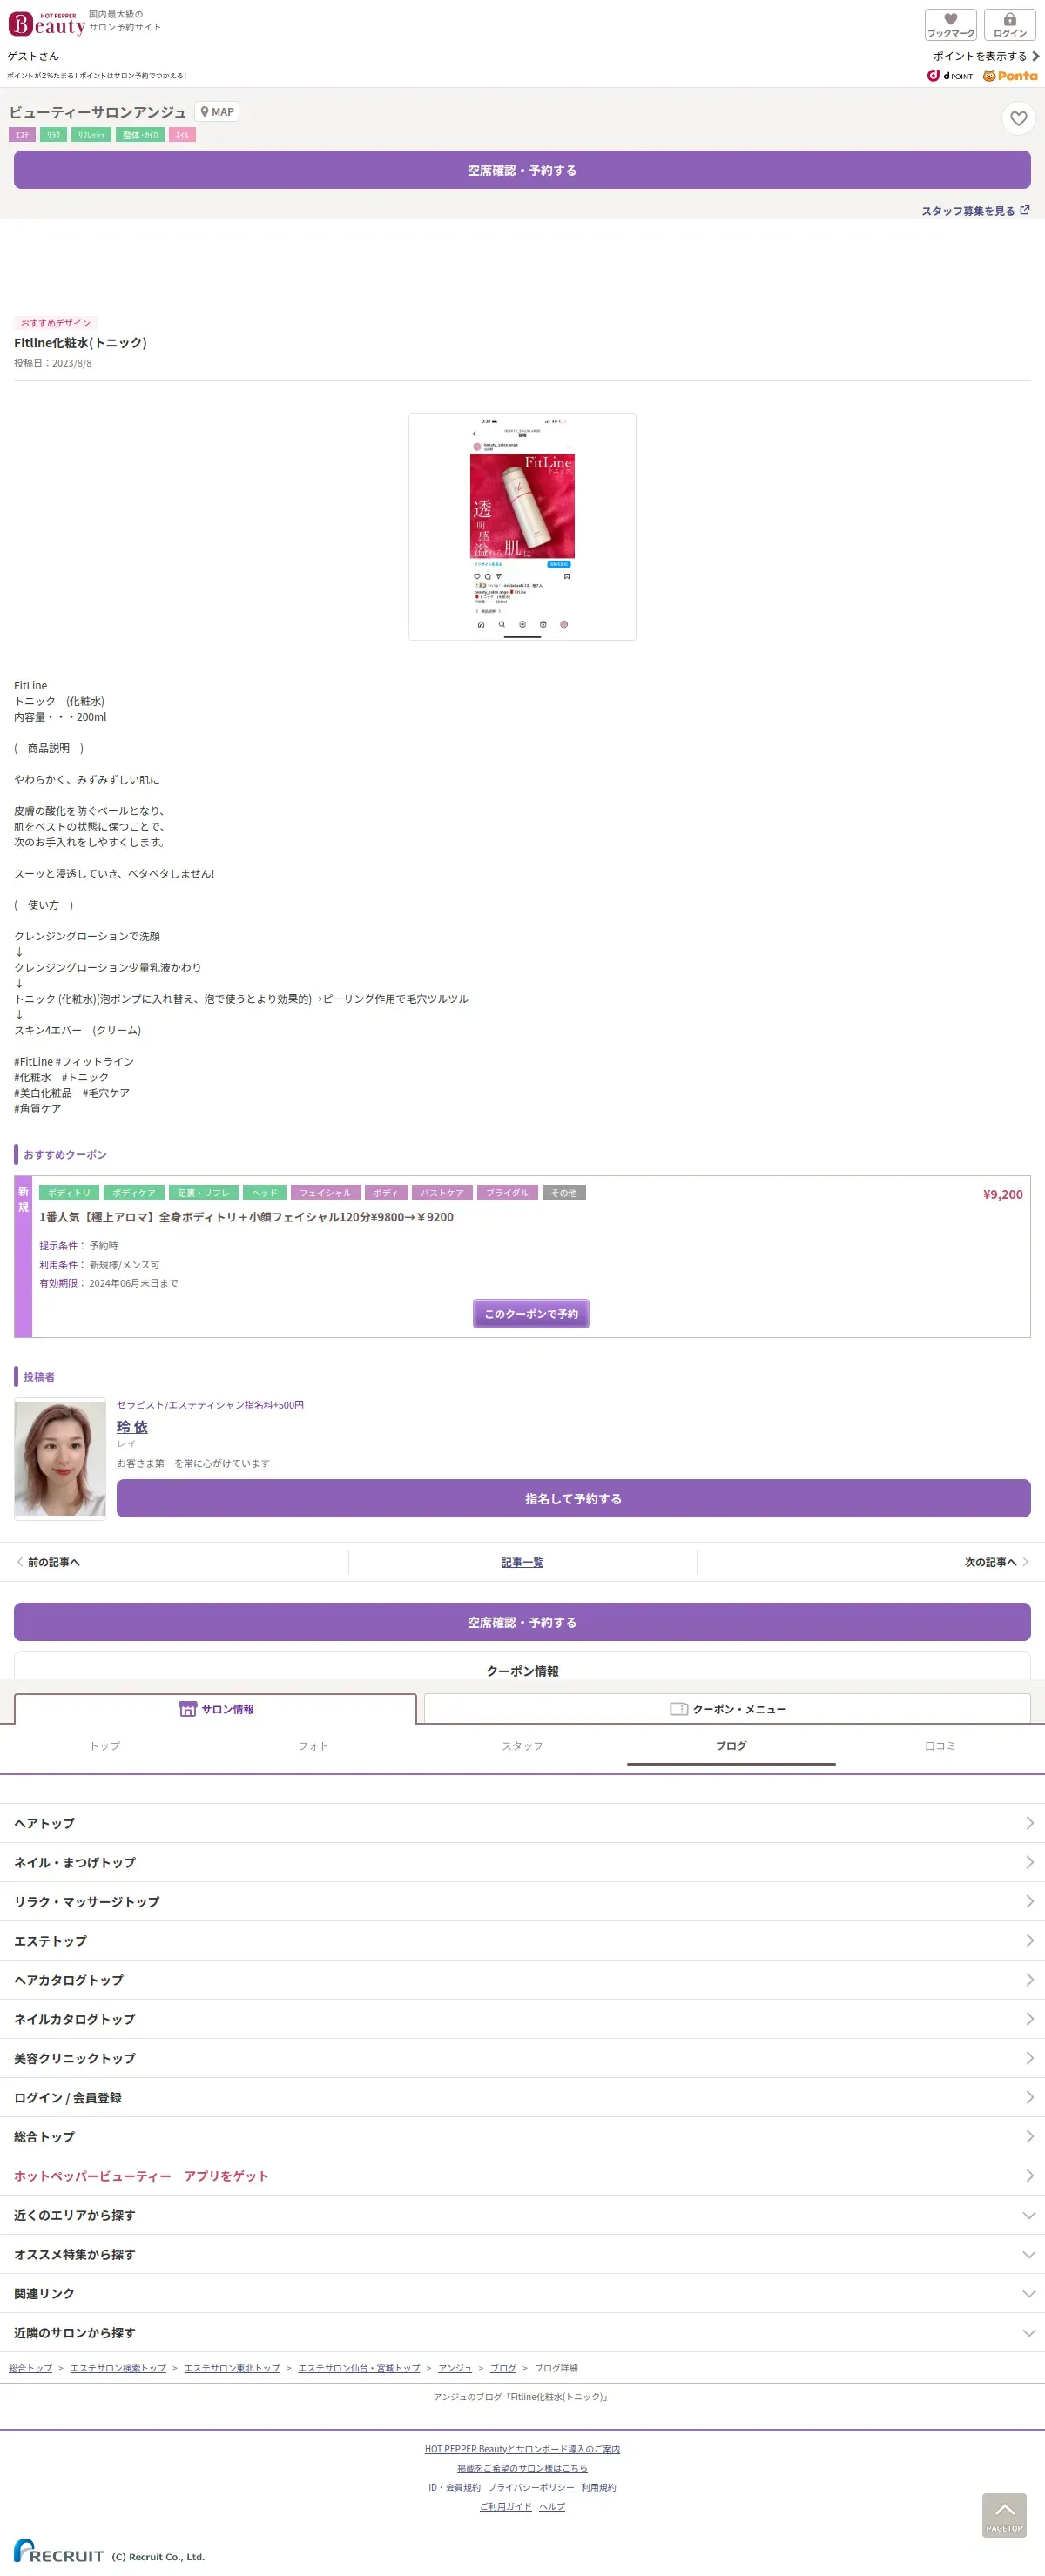Expand 近くのエリアから探す section
This screenshot has width=1045, height=2576.
coord(522,2215)
